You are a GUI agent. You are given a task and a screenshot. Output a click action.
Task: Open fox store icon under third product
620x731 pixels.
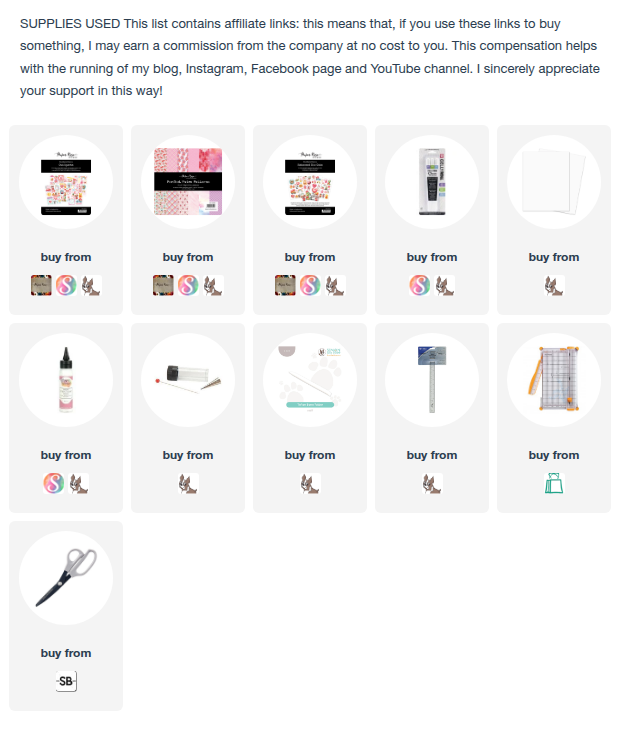coord(335,285)
